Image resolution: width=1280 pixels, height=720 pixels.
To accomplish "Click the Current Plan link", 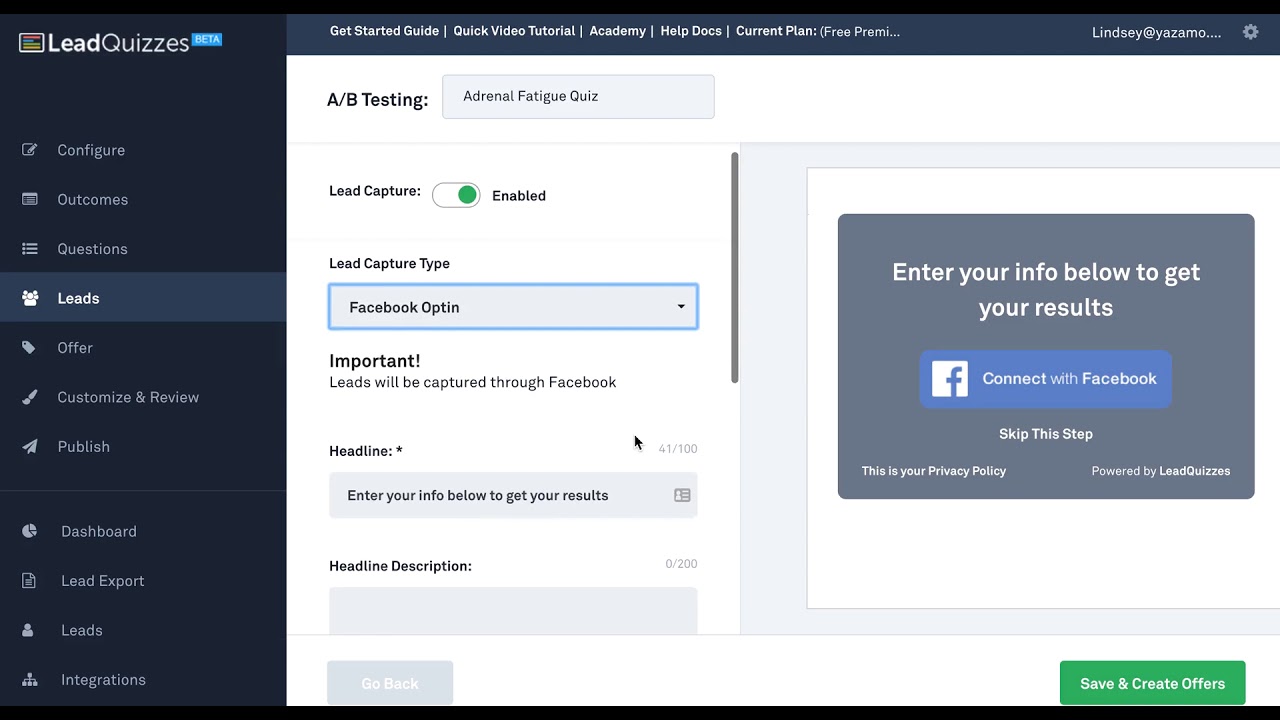I will (818, 31).
